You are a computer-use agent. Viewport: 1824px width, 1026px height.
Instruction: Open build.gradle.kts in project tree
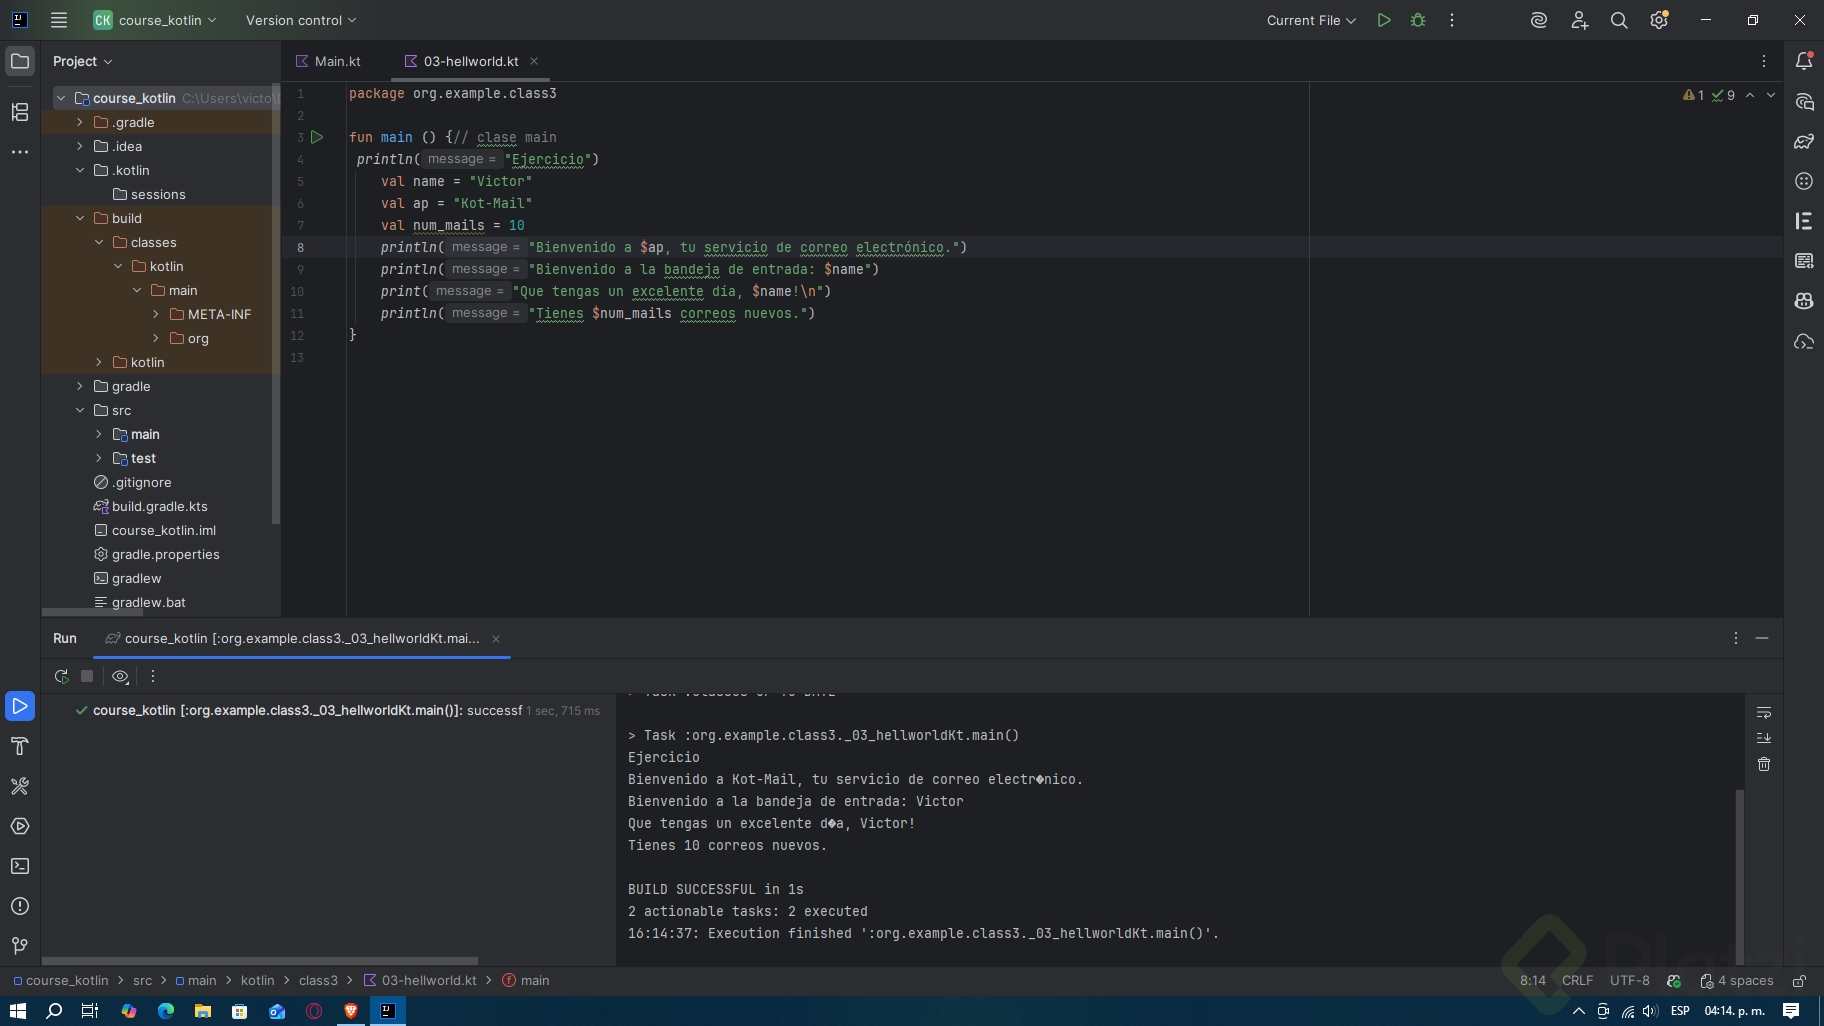point(159,506)
